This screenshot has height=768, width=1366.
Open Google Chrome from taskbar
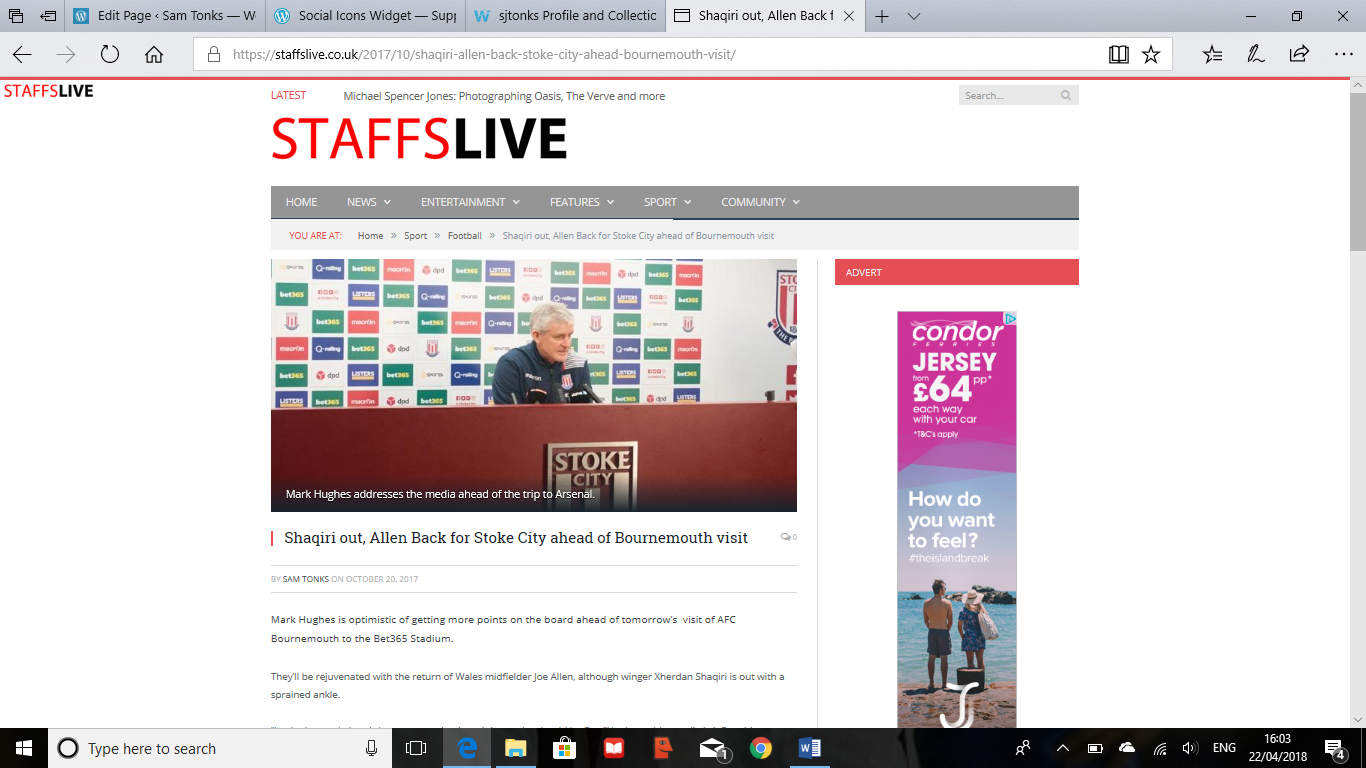point(761,748)
